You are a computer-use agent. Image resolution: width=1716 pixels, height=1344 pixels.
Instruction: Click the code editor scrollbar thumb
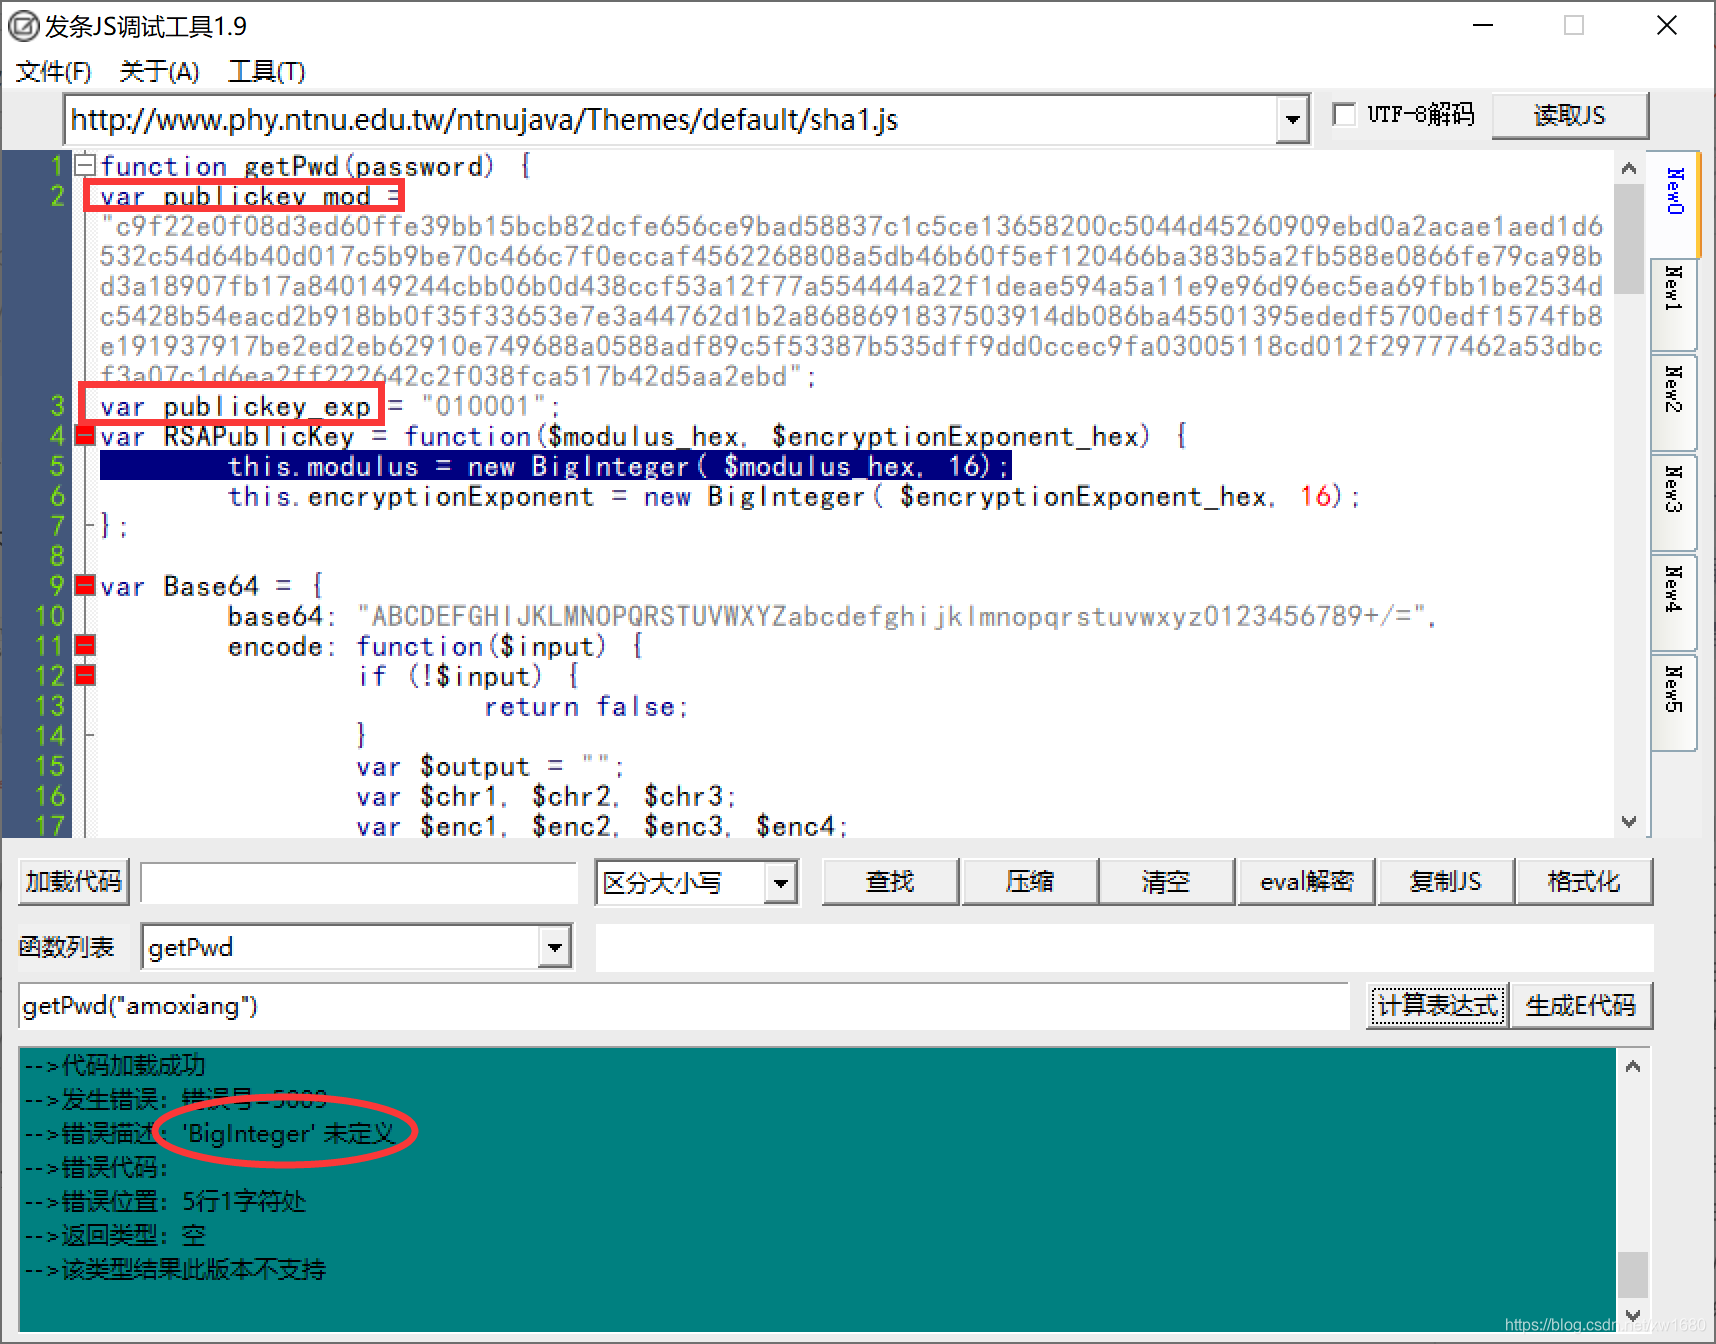(x=1629, y=239)
